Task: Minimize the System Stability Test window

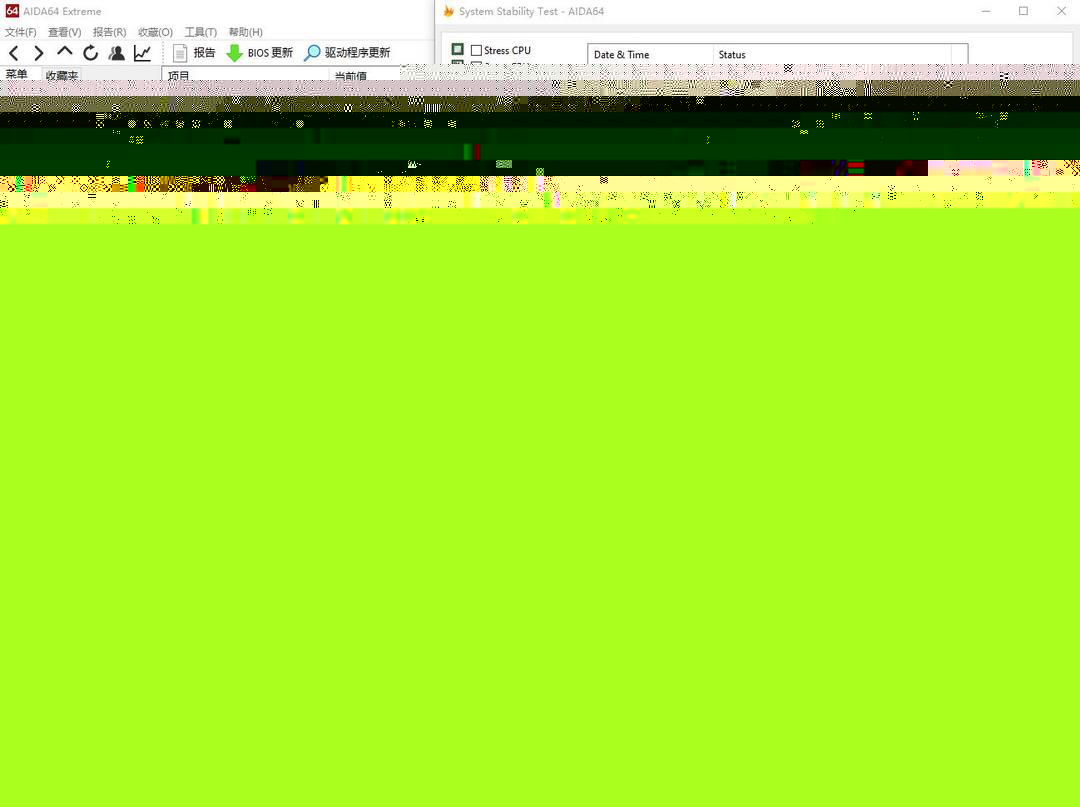Action: point(986,11)
